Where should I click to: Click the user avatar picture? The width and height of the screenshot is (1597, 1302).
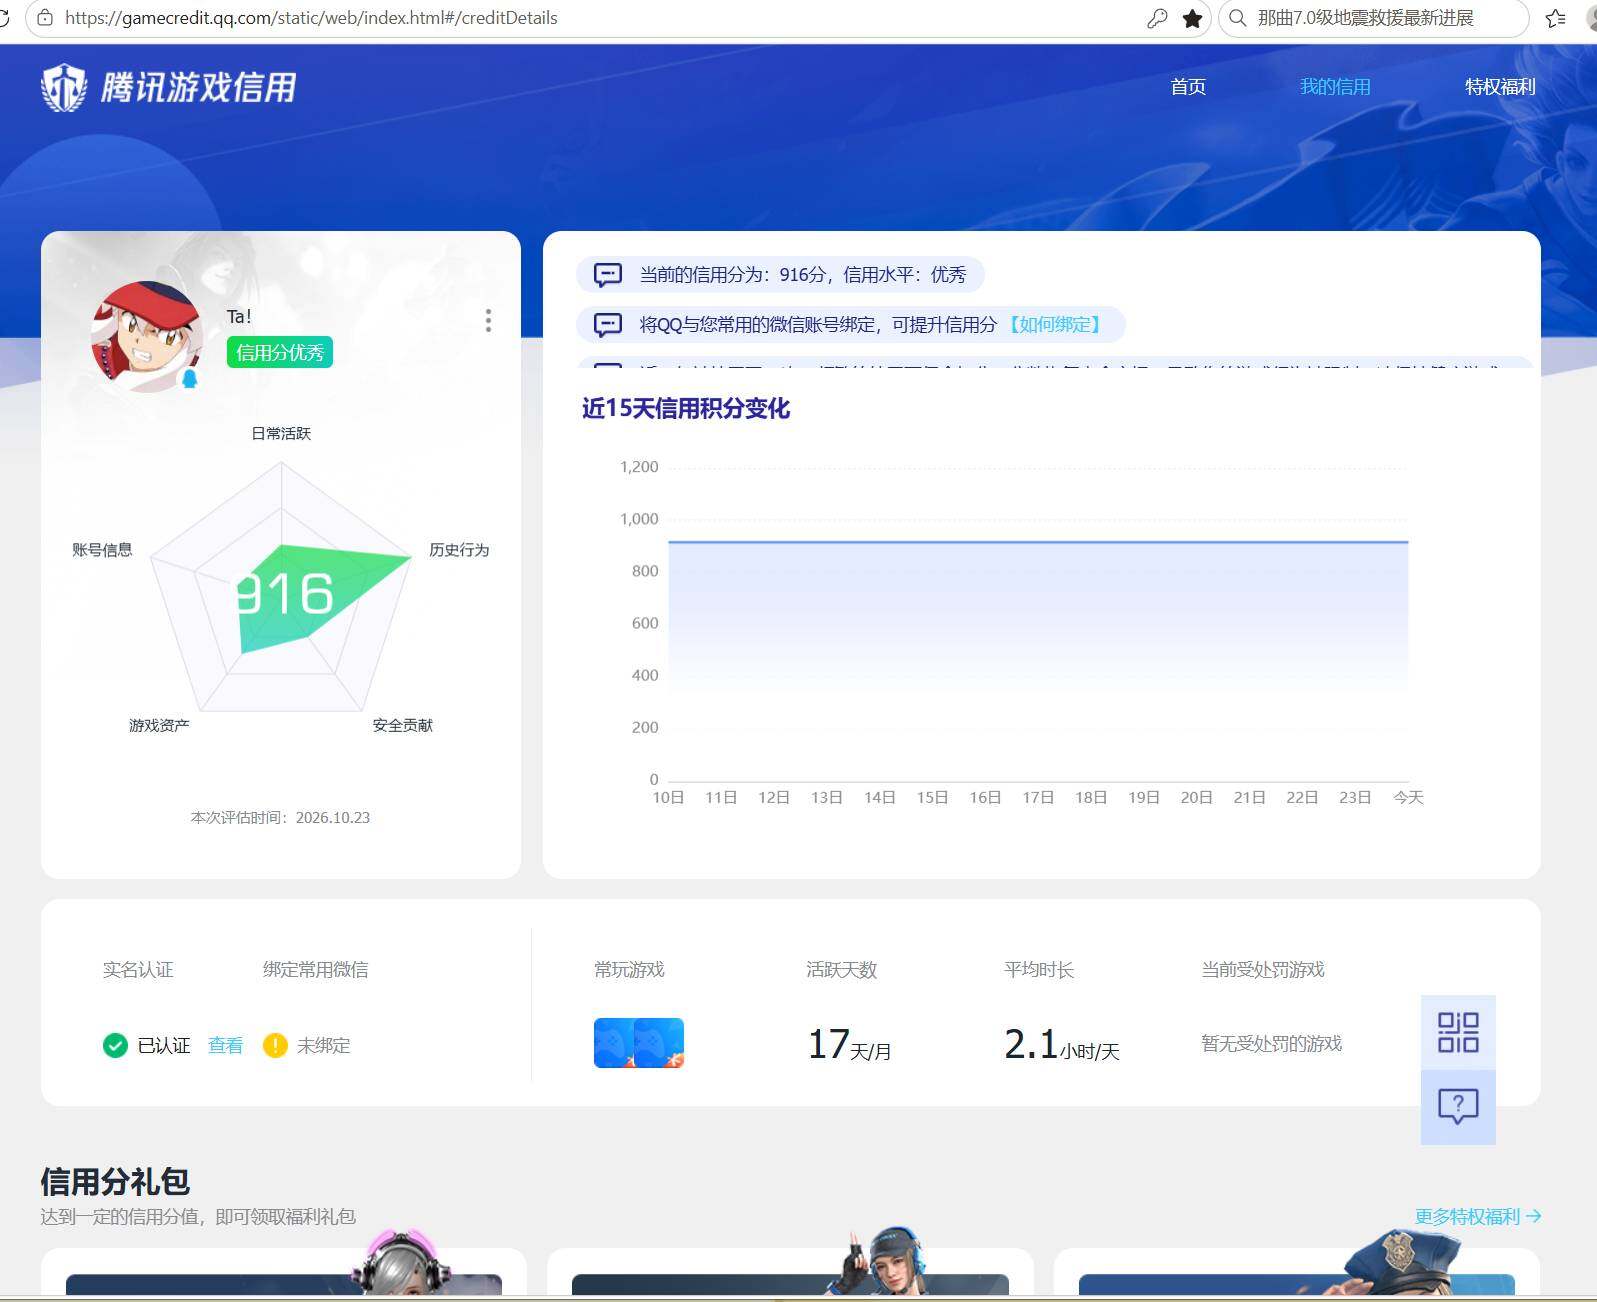pyautogui.click(x=146, y=336)
